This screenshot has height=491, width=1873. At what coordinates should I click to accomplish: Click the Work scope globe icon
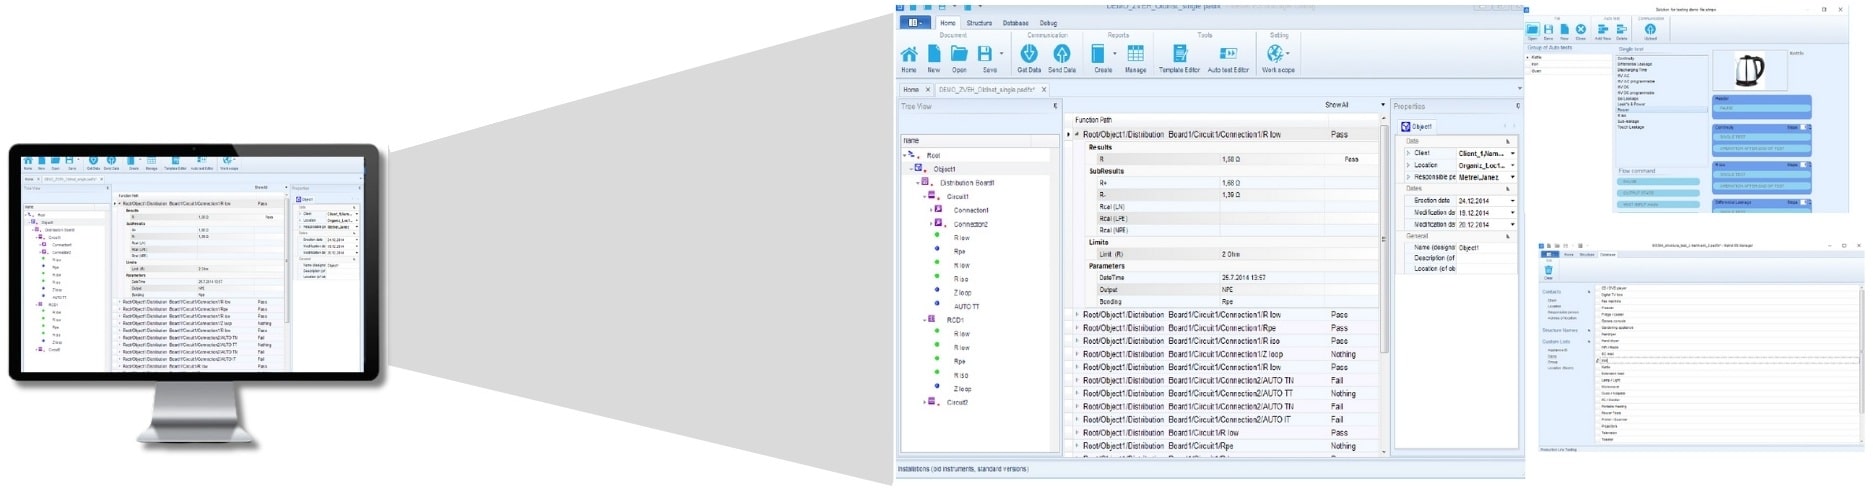pyautogui.click(x=1275, y=54)
